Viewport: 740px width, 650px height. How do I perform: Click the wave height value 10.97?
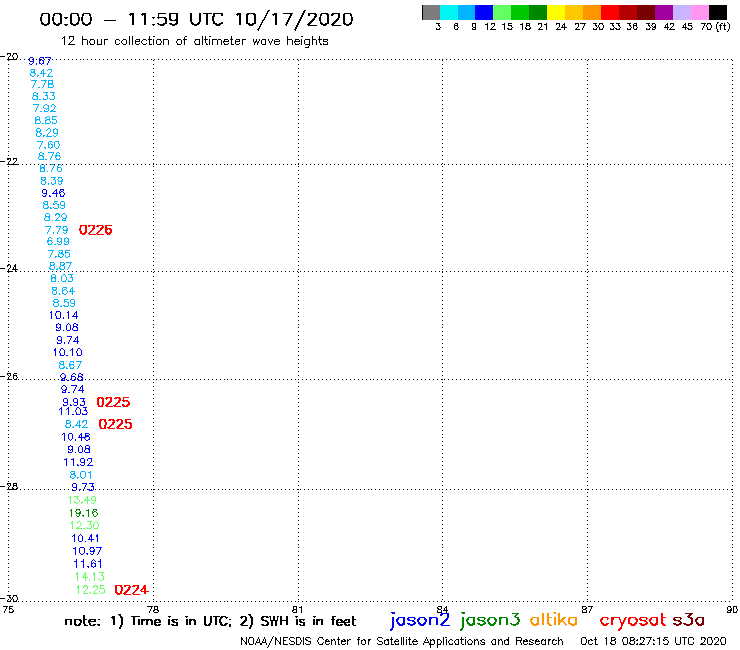pyautogui.click(x=87, y=551)
